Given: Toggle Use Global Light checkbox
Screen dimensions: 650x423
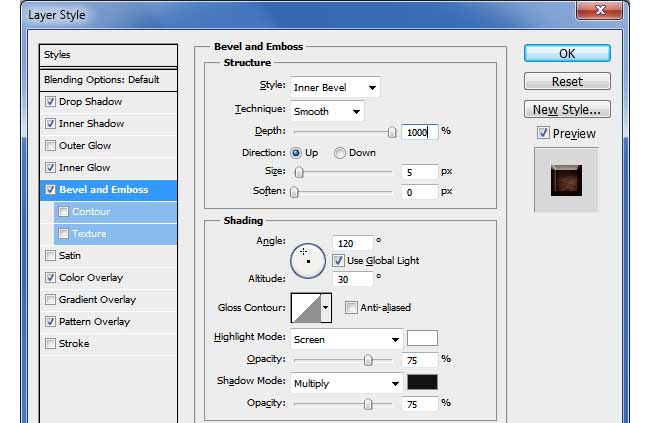Looking at the screenshot, I should pyautogui.click(x=338, y=260).
